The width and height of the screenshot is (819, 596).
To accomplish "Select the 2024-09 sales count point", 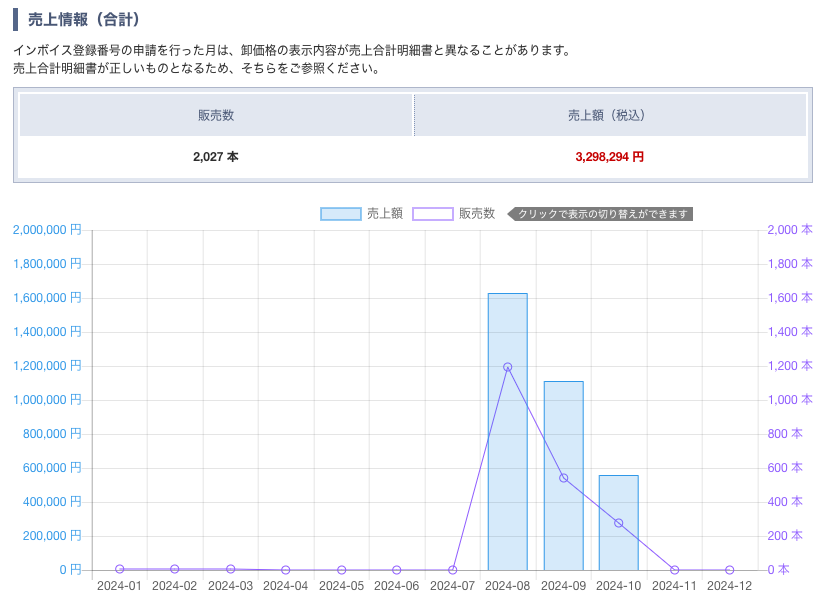I will [564, 478].
